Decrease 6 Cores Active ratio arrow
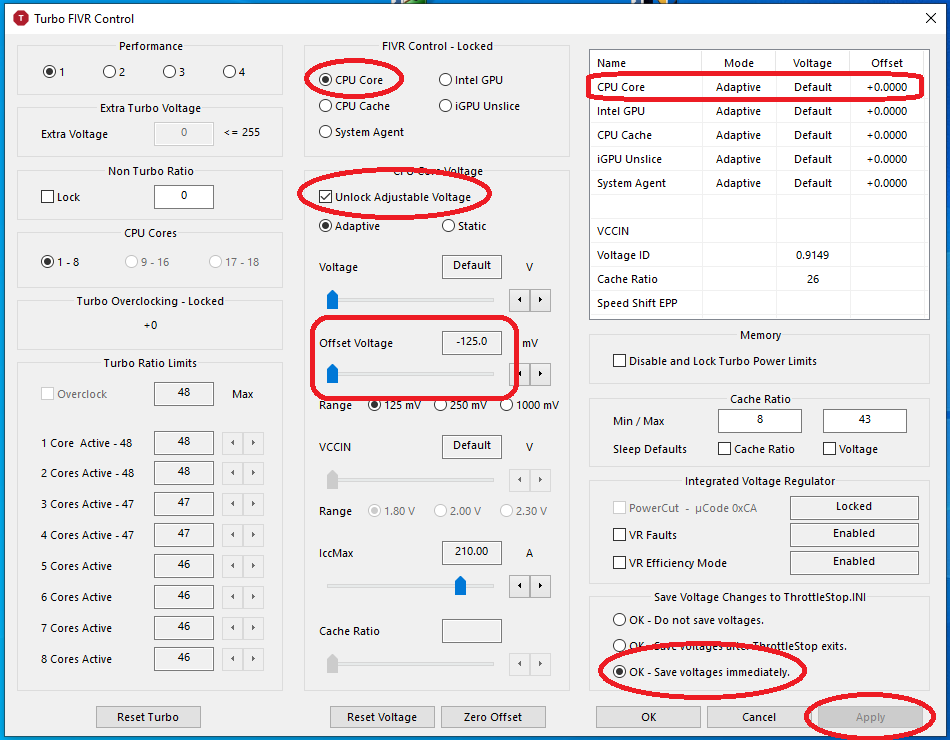The height and width of the screenshot is (740, 950). pyautogui.click(x=233, y=597)
